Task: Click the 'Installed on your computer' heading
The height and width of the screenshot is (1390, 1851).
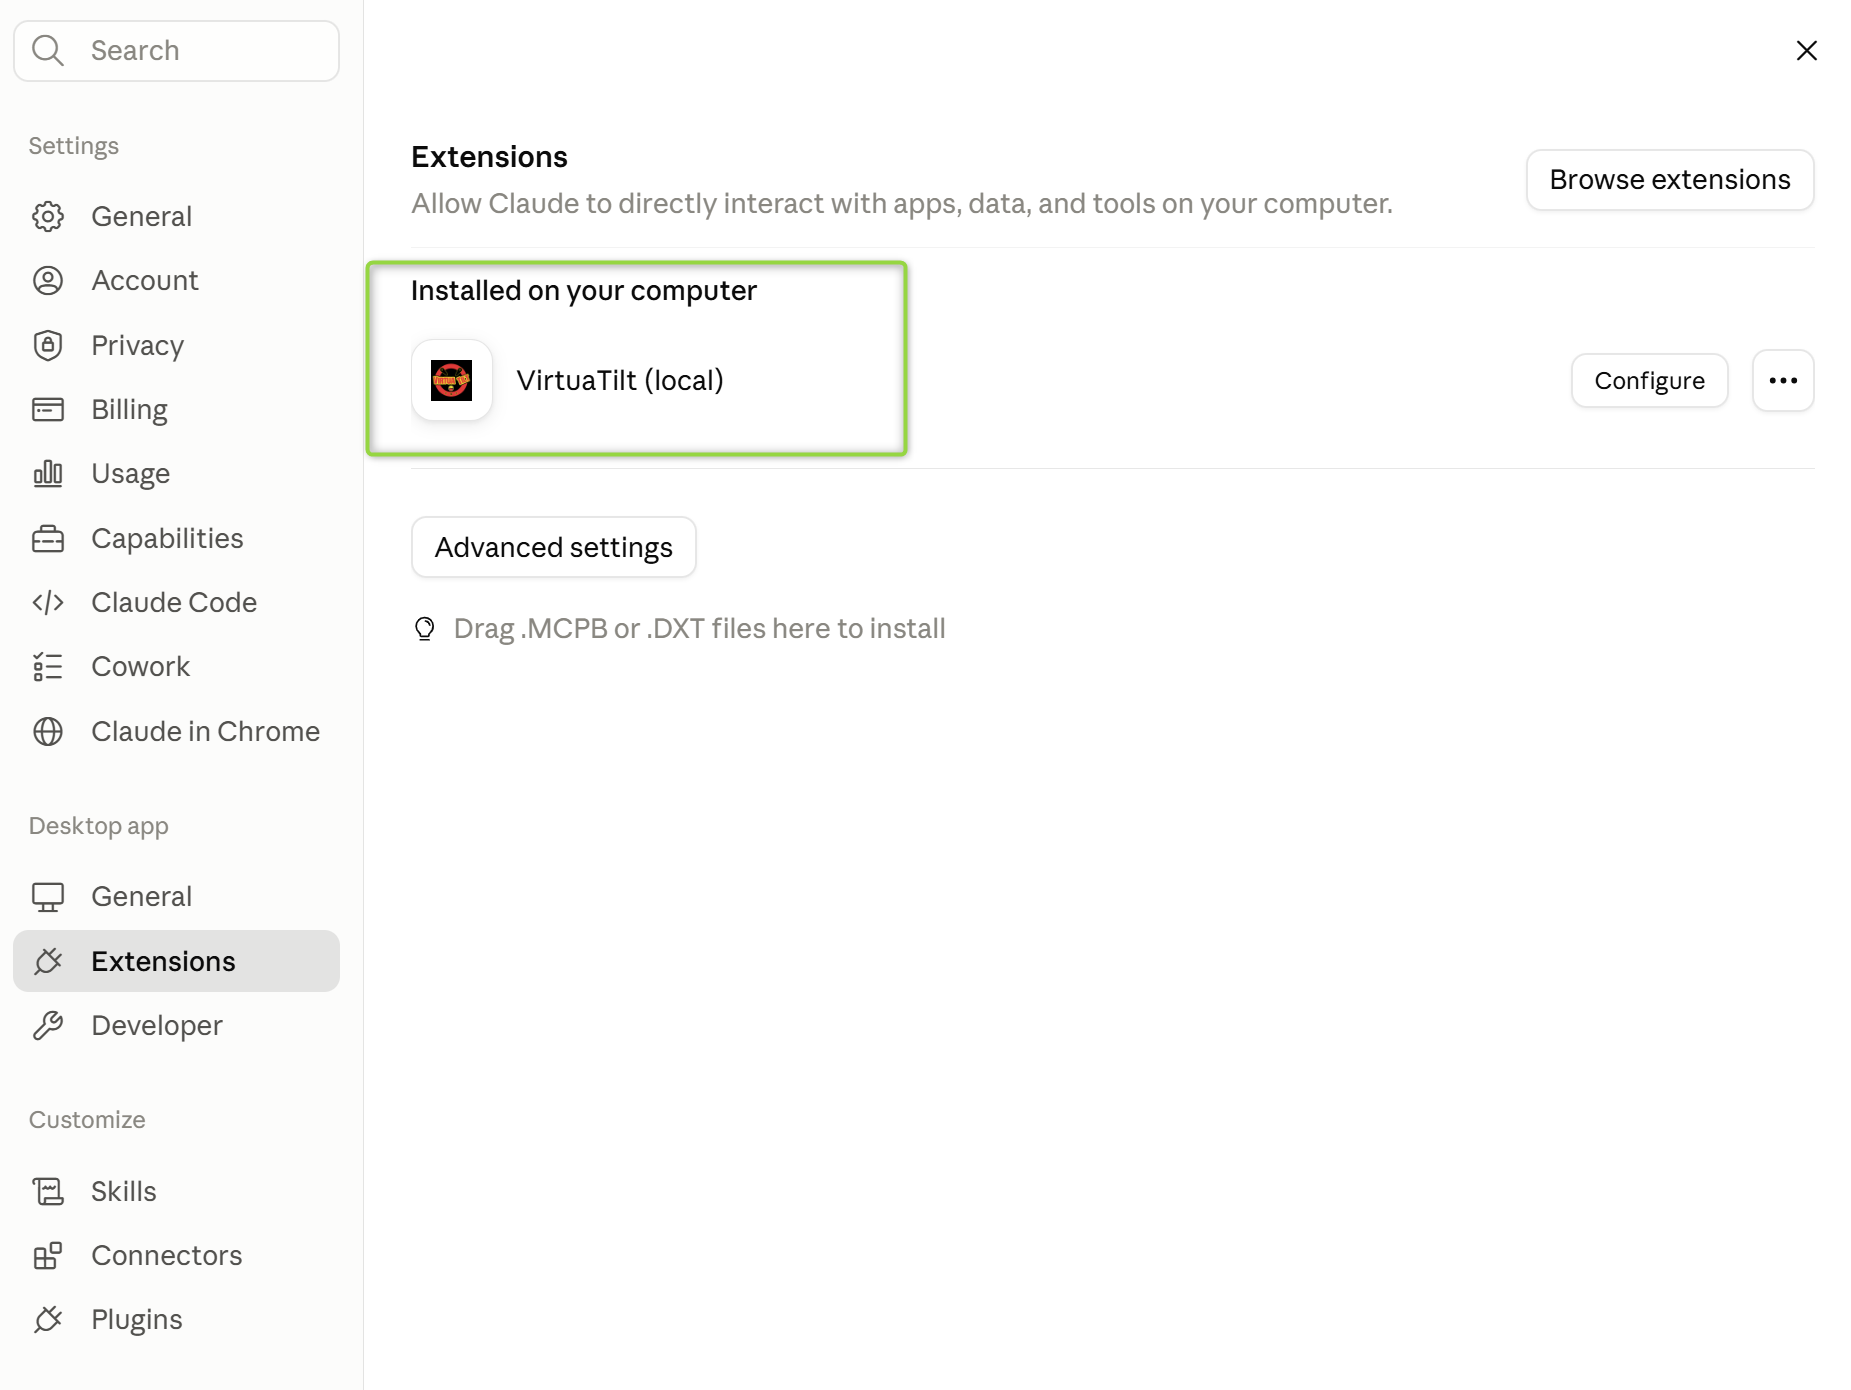Action: point(584,290)
